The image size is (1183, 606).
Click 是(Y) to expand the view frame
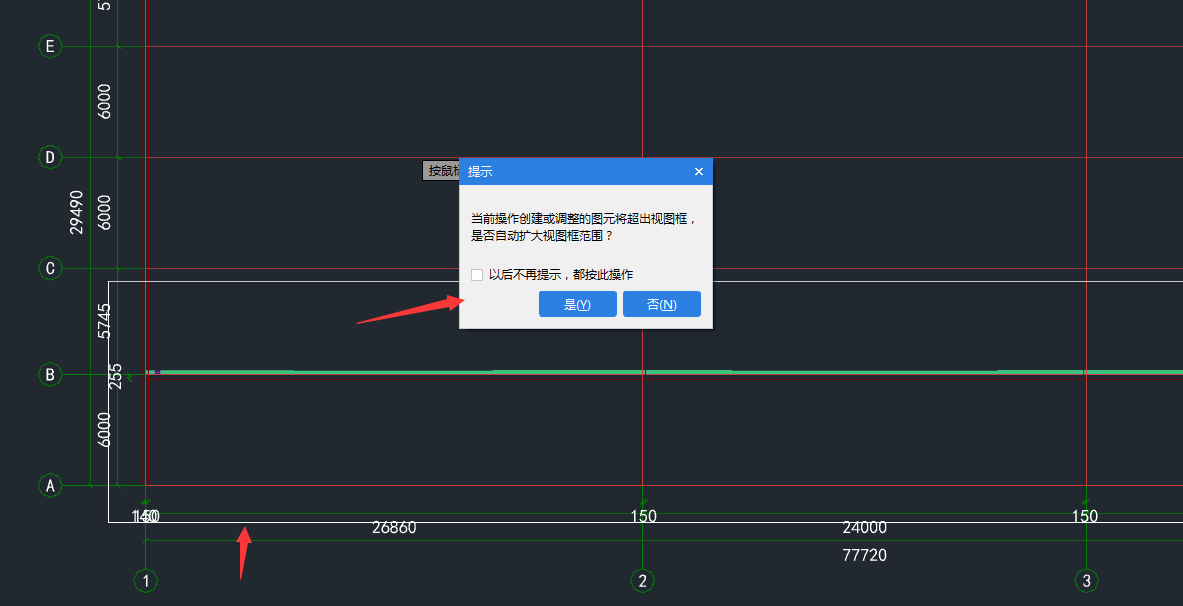click(x=577, y=303)
